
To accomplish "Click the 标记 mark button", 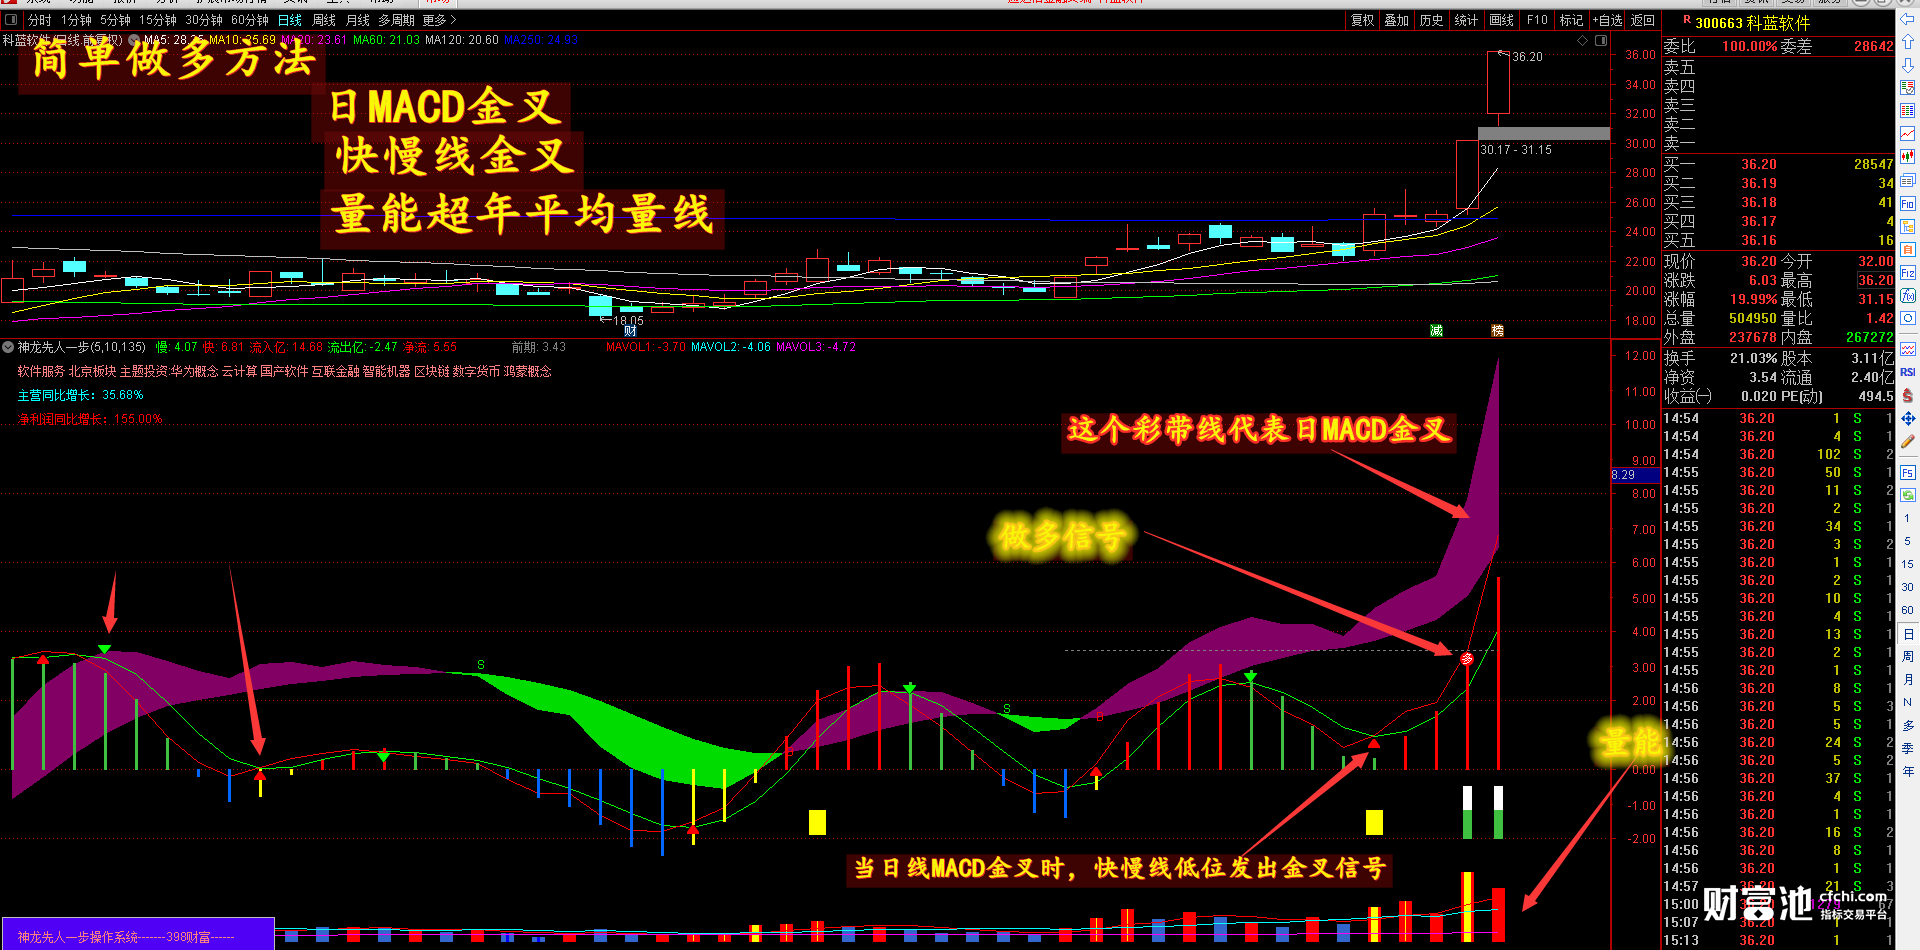I will click(1571, 20).
